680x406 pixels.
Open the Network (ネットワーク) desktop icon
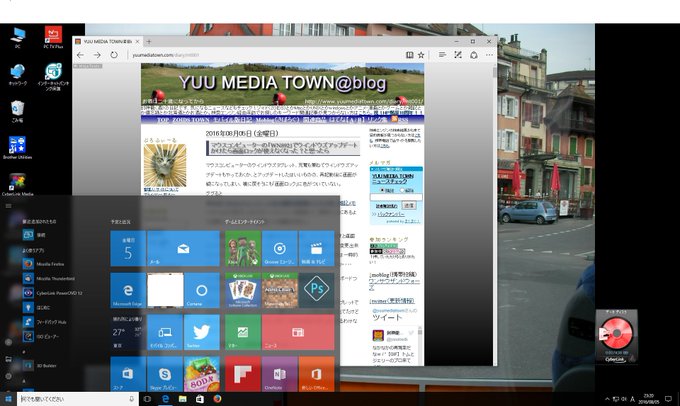(17, 75)
